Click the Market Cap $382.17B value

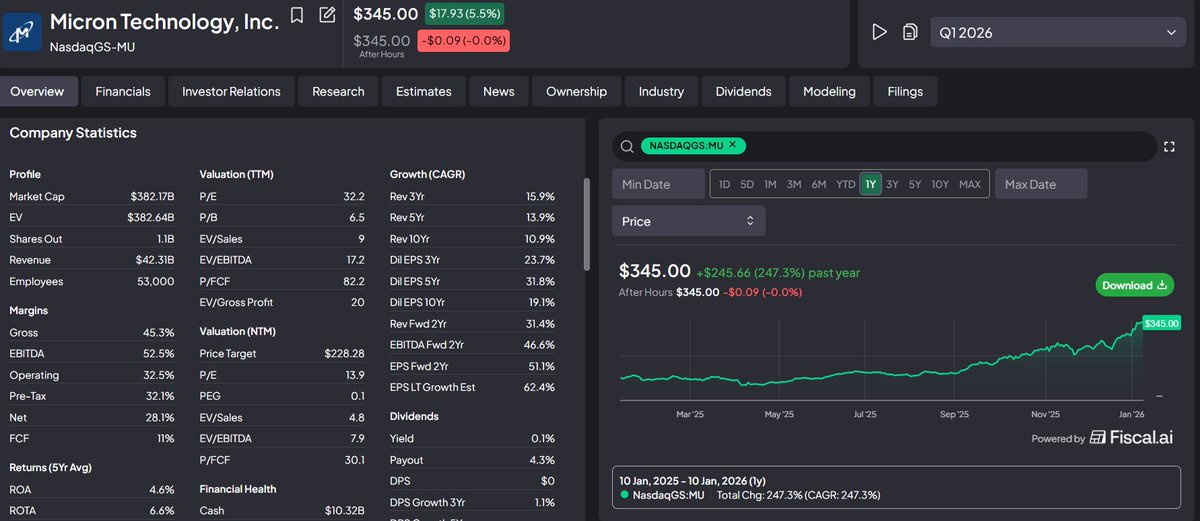click(152, 196)
